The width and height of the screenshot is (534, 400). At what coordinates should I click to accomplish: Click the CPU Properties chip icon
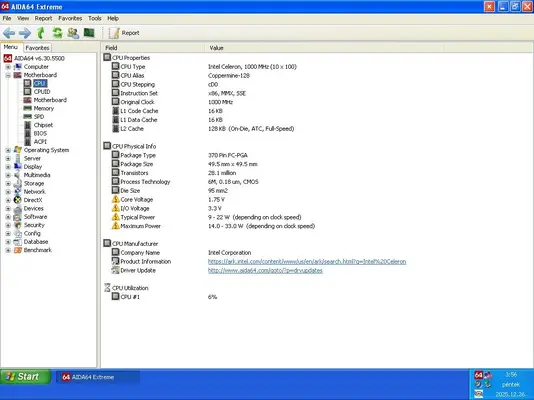click(x=107, y=57)
